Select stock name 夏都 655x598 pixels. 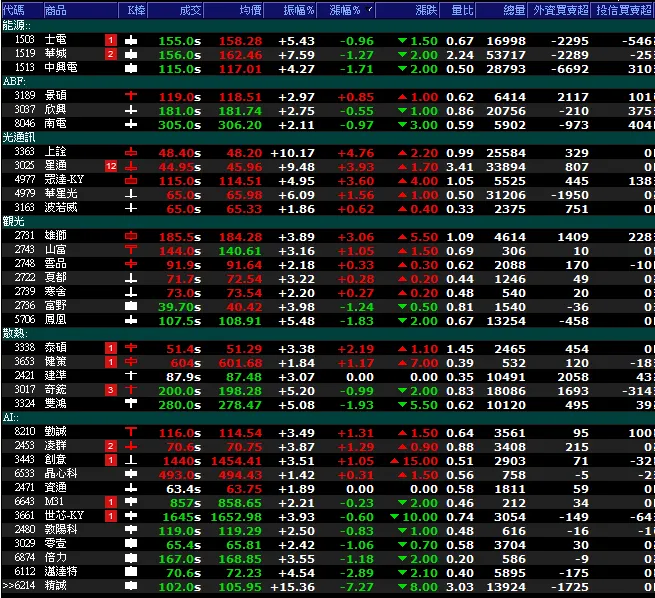pyautogui.click(x=56, y=278)
